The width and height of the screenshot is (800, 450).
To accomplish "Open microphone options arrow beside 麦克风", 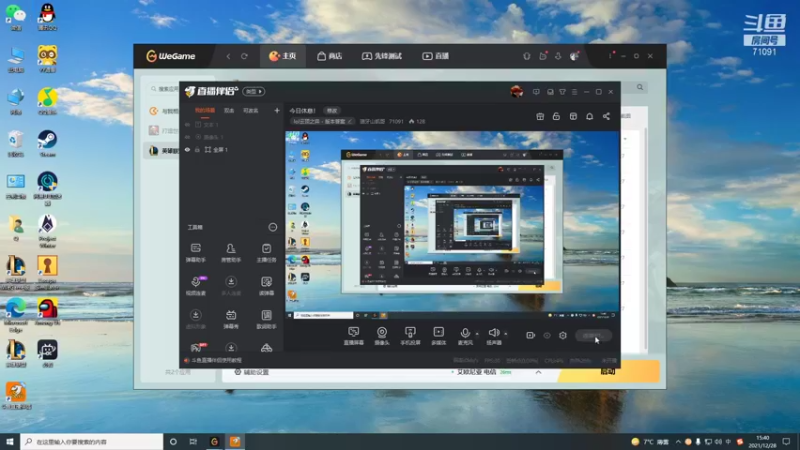I will (477, 334).
